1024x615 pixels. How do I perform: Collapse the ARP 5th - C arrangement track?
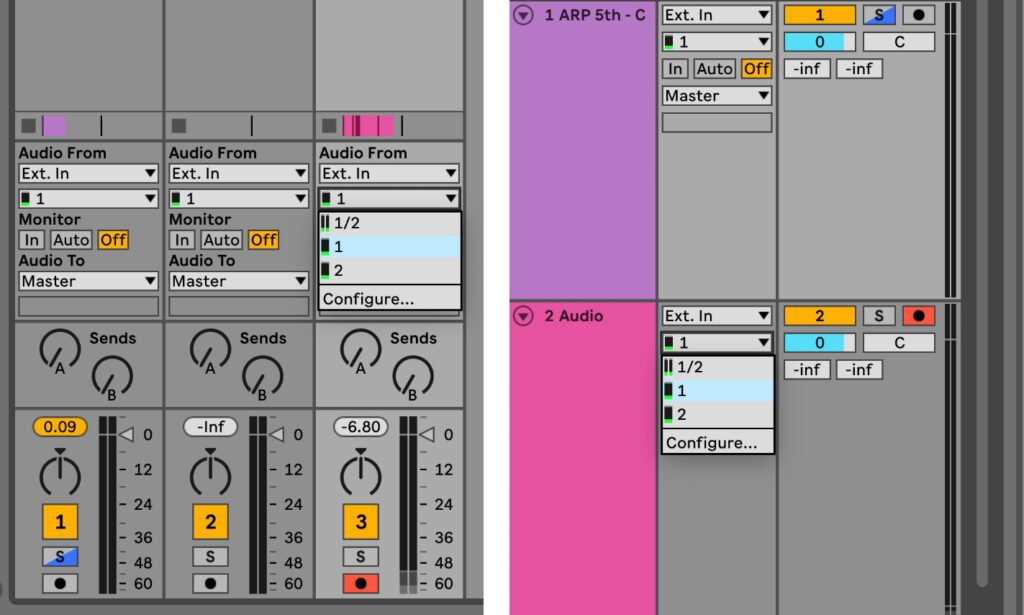point(522,14)
